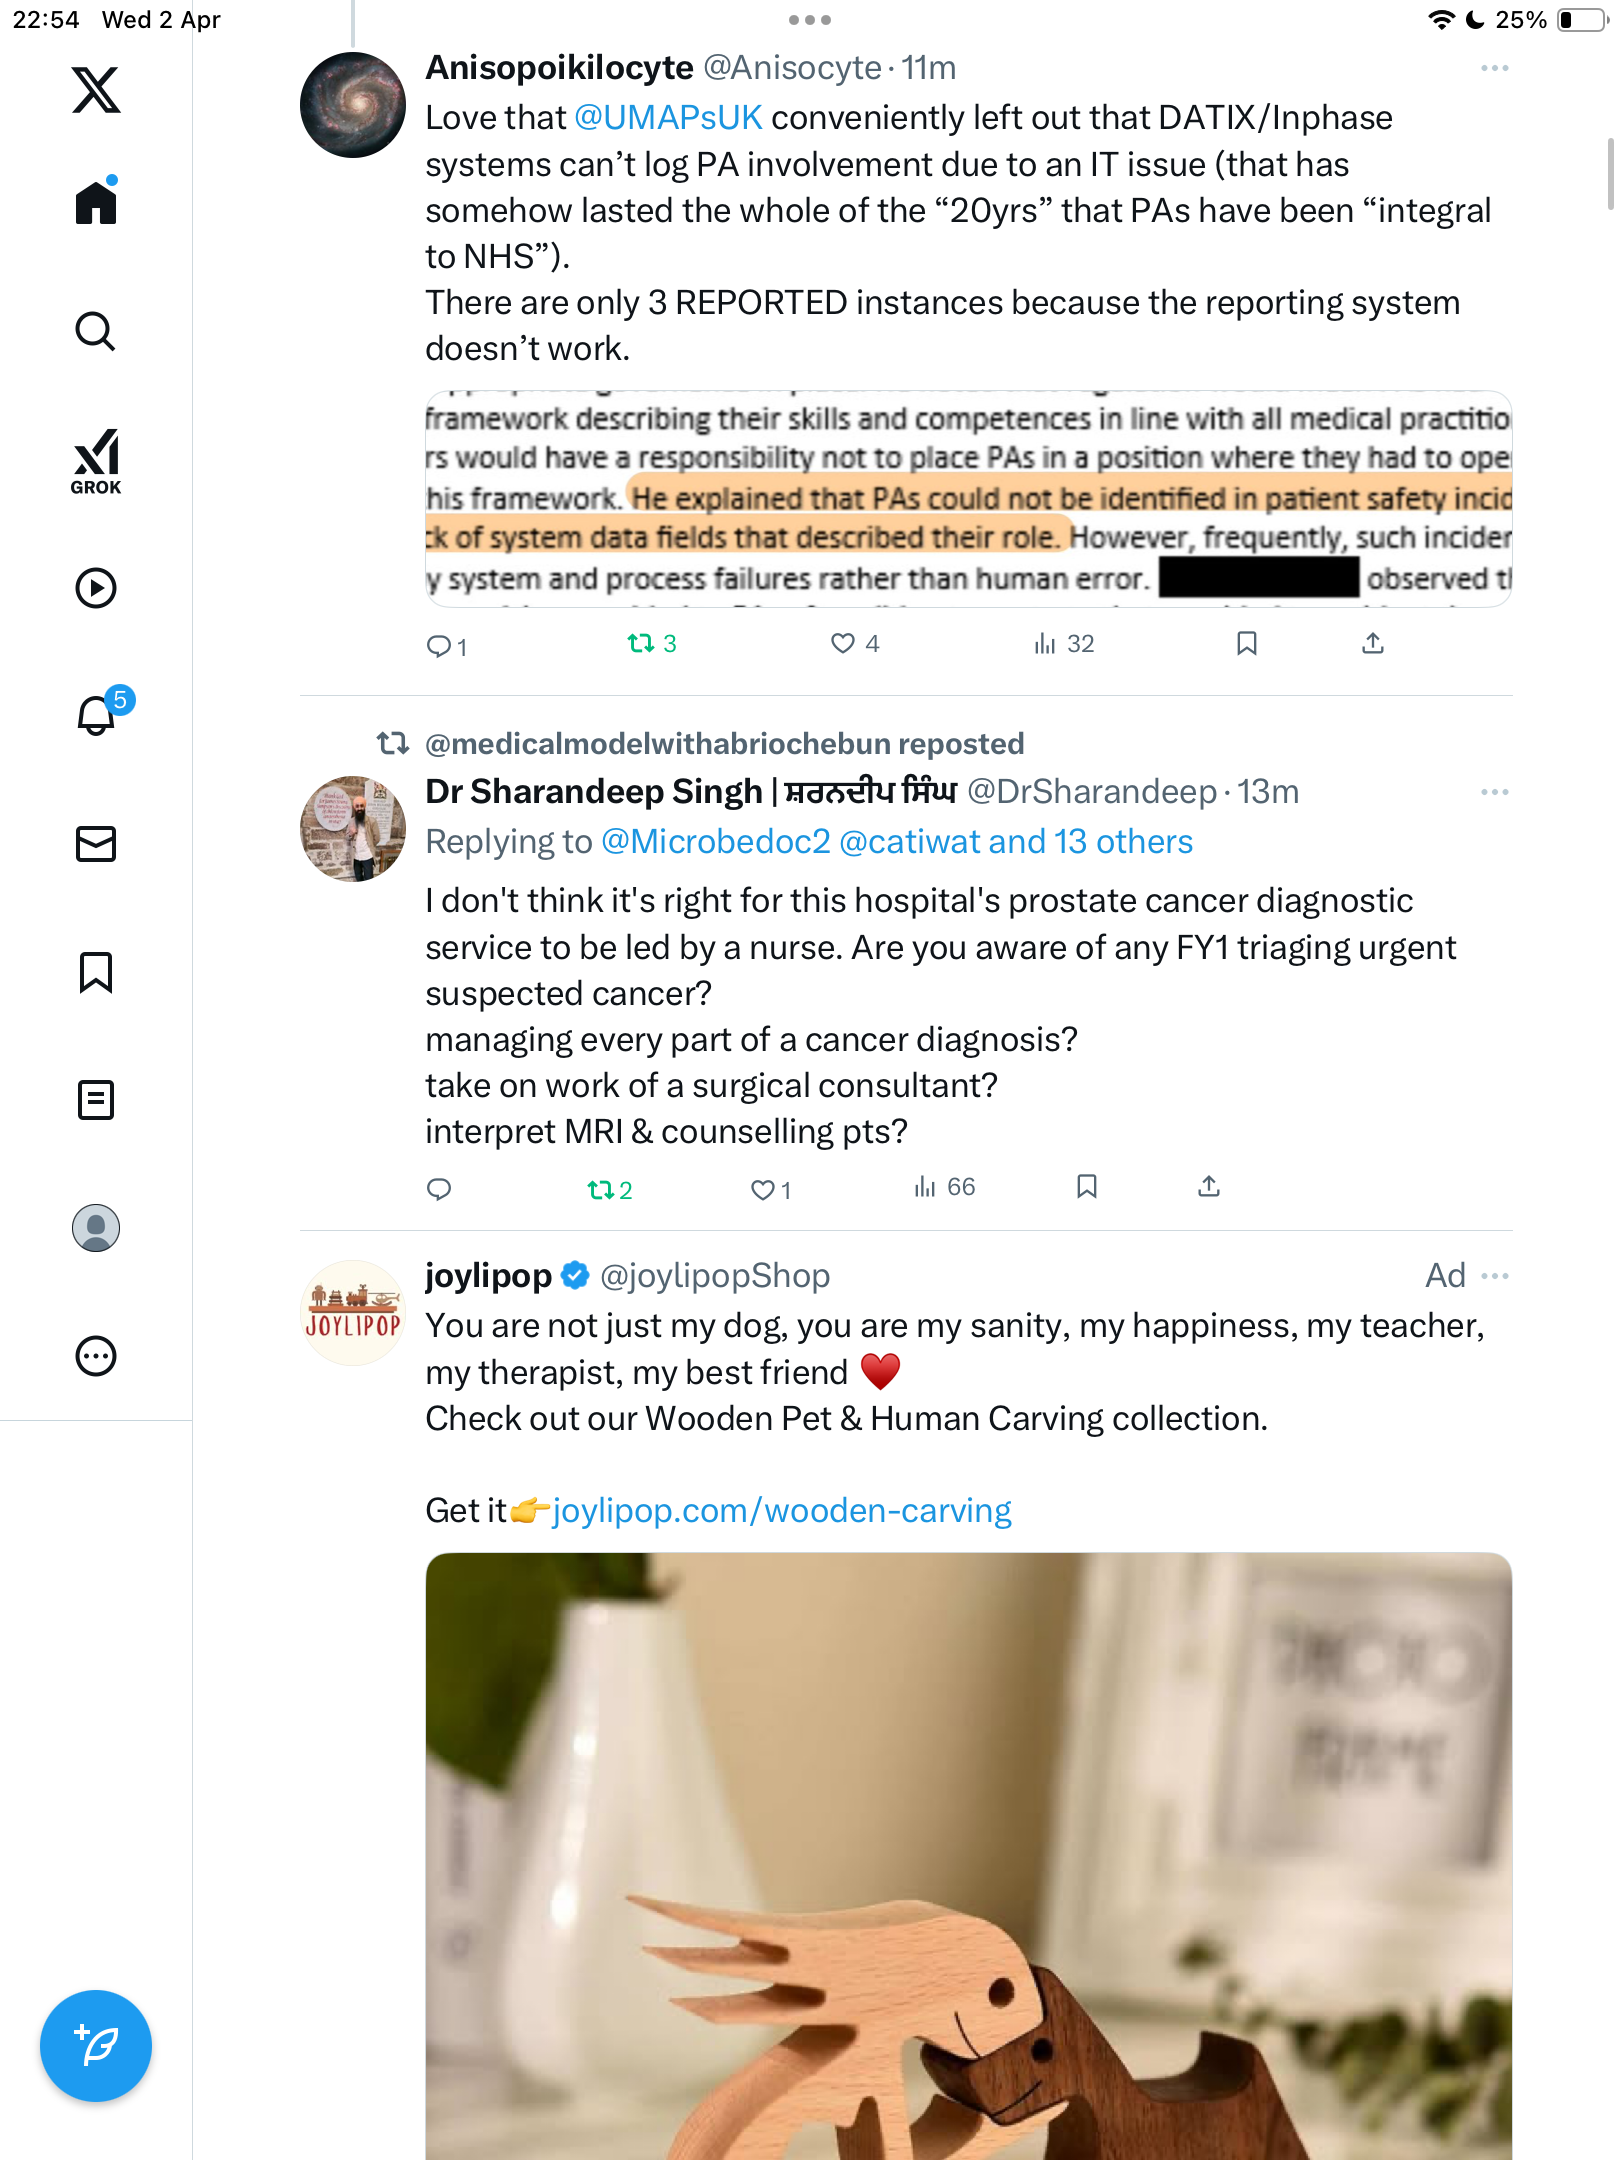Open the Lists icon in sidebar
This screenshot has width=1620, height=2160.
tap(96, 1100)
